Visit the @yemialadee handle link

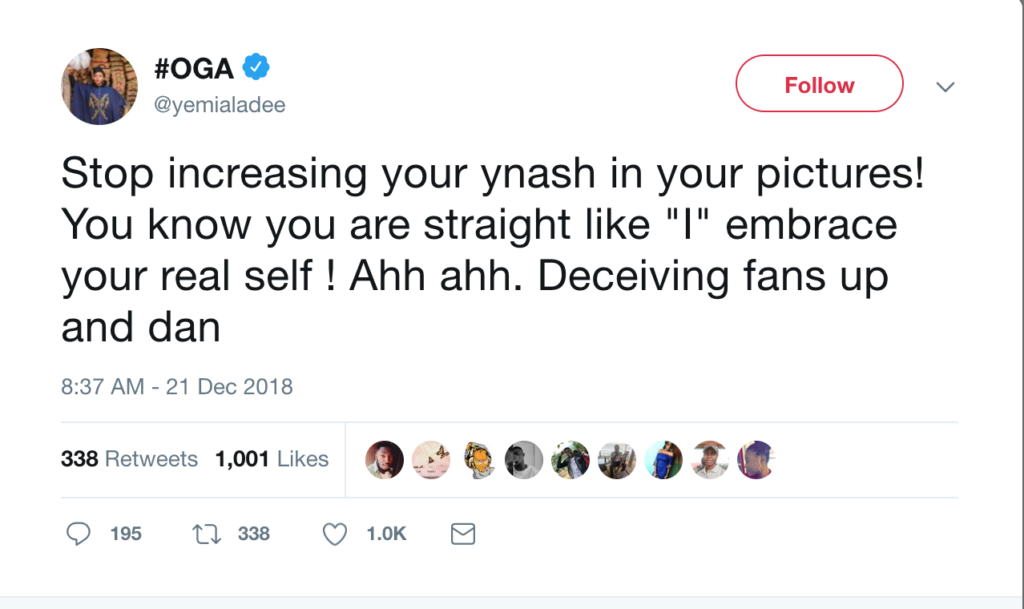coord(220,105)
